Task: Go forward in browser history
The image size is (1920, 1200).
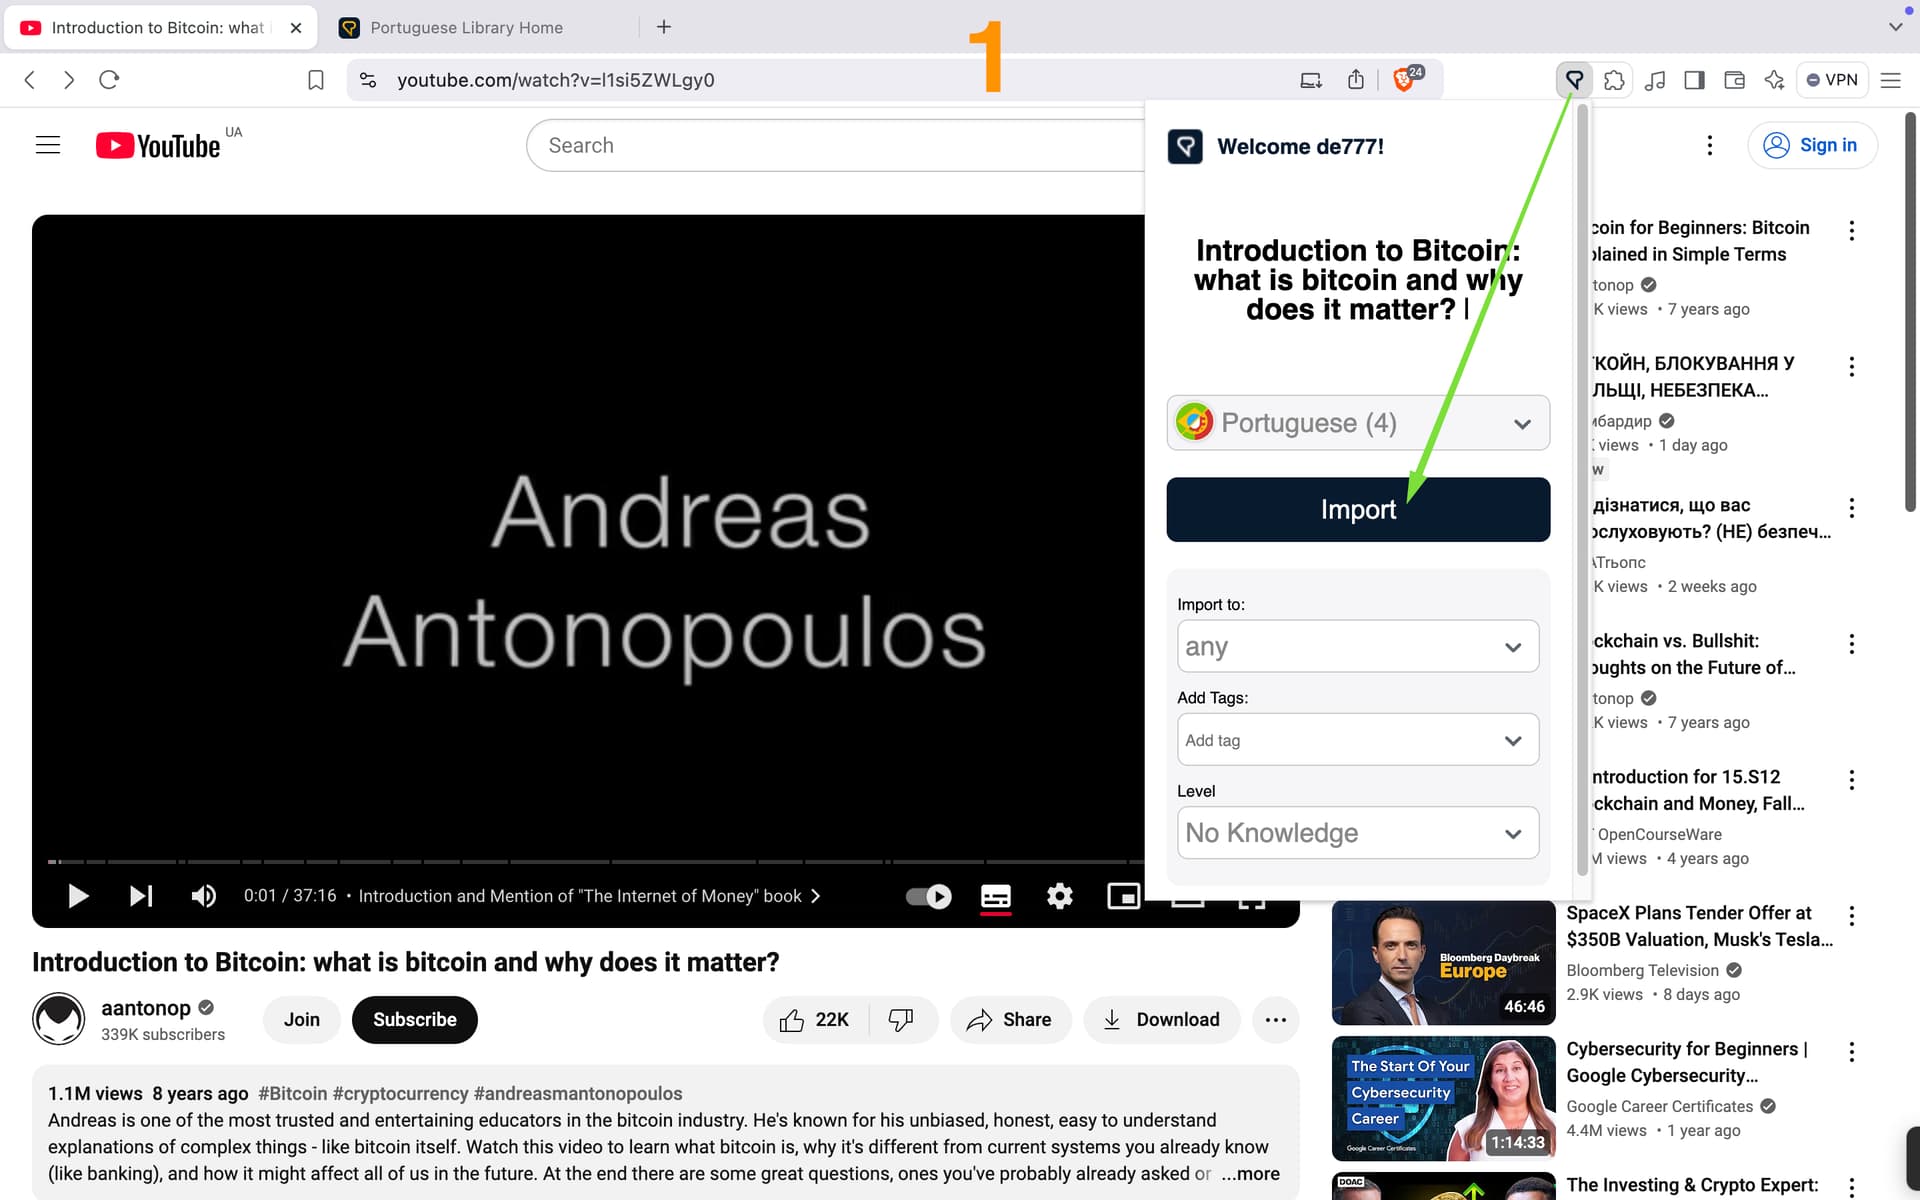Action: [68, 80]
